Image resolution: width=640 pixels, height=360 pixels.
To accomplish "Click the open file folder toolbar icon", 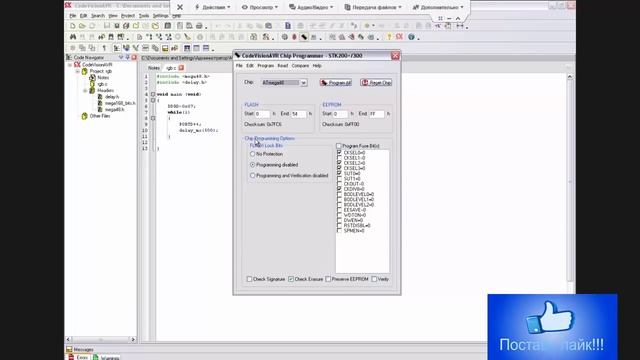I will pyautogui.click(x=82, y=26).
